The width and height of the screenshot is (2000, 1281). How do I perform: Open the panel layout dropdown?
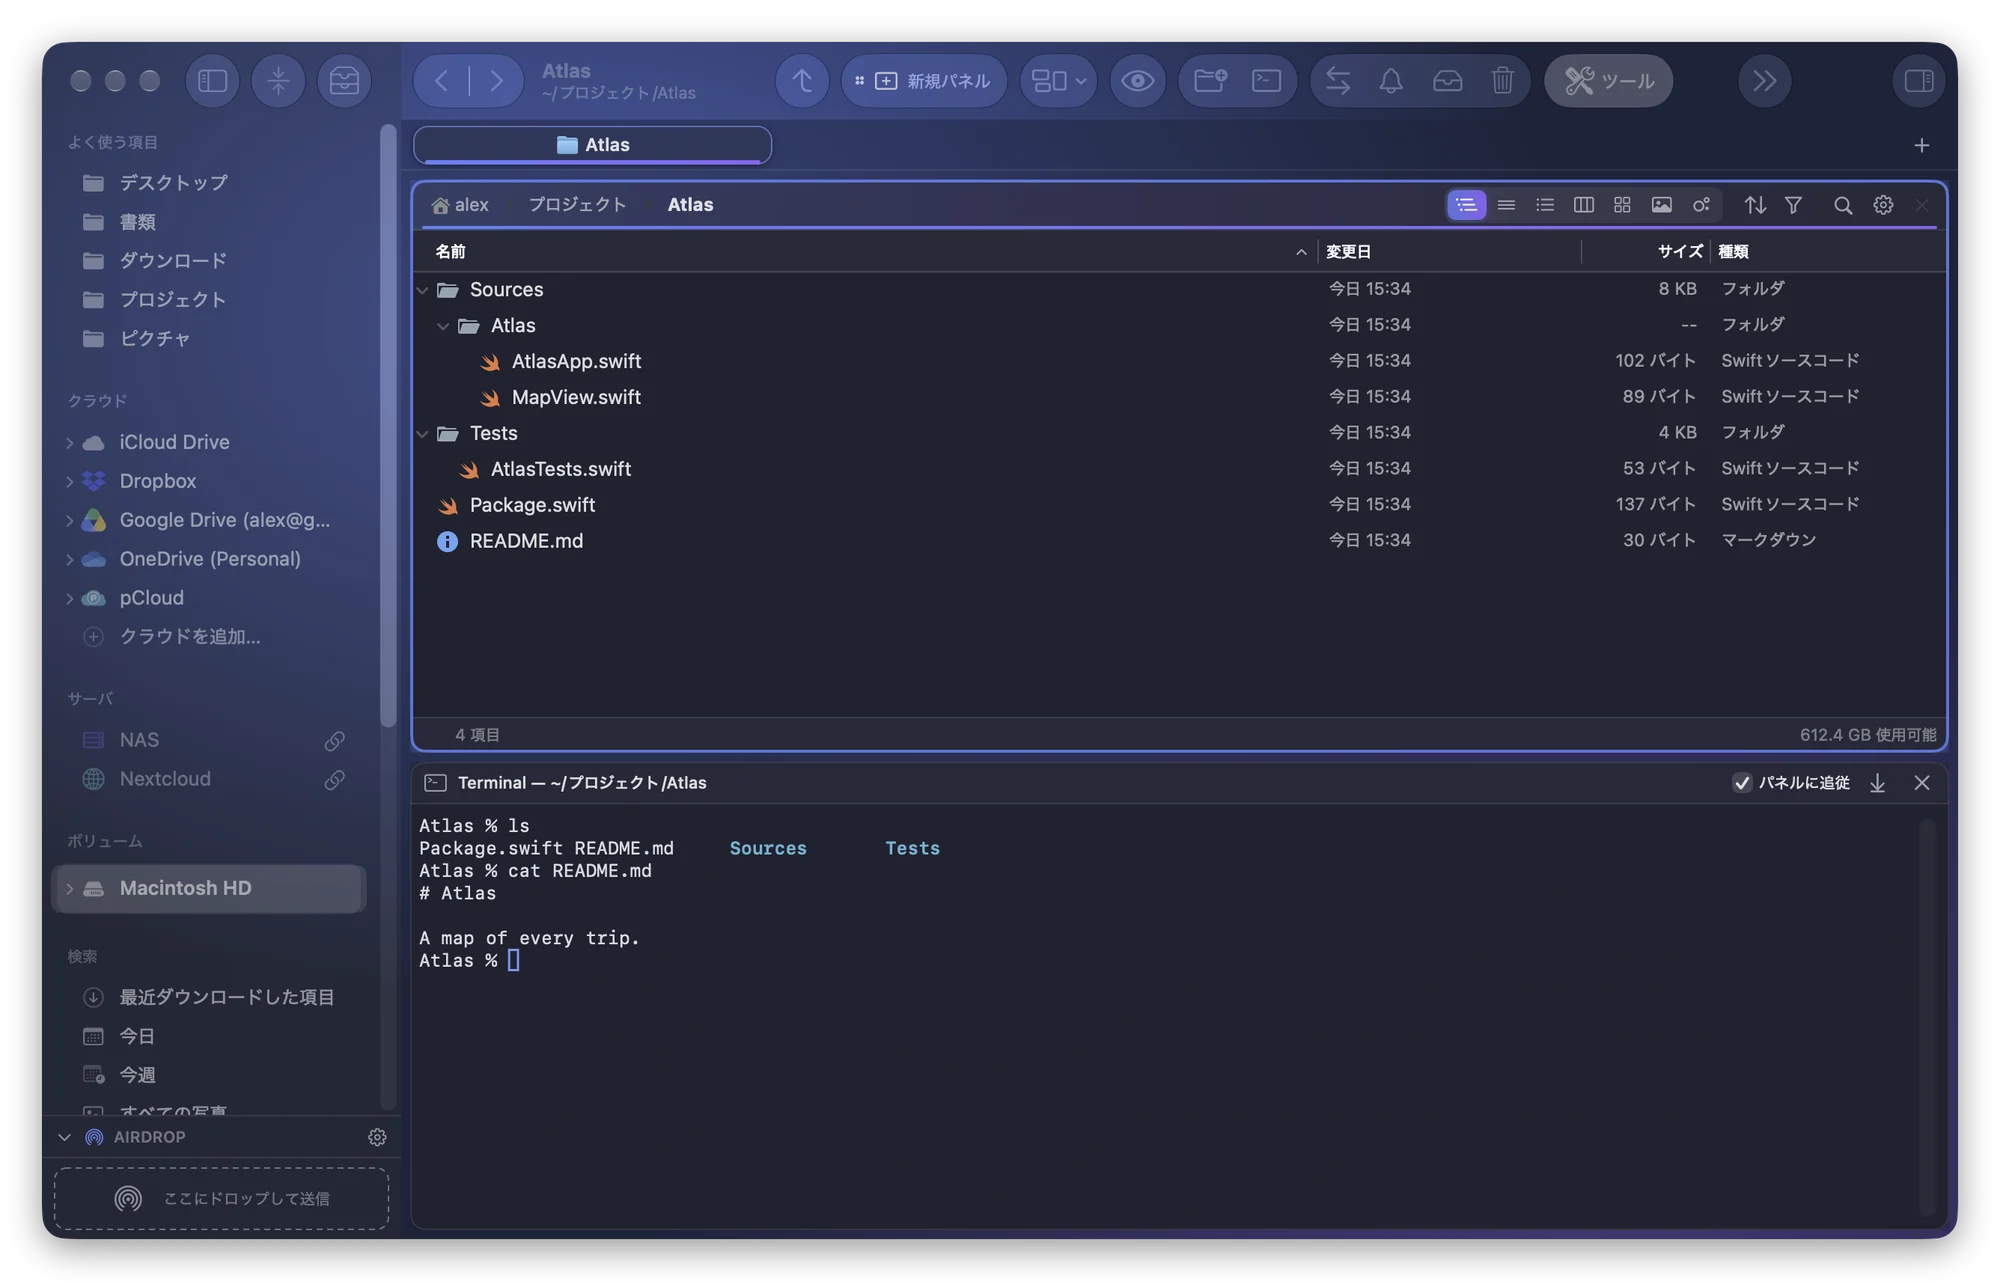[x=1058, y=81]
